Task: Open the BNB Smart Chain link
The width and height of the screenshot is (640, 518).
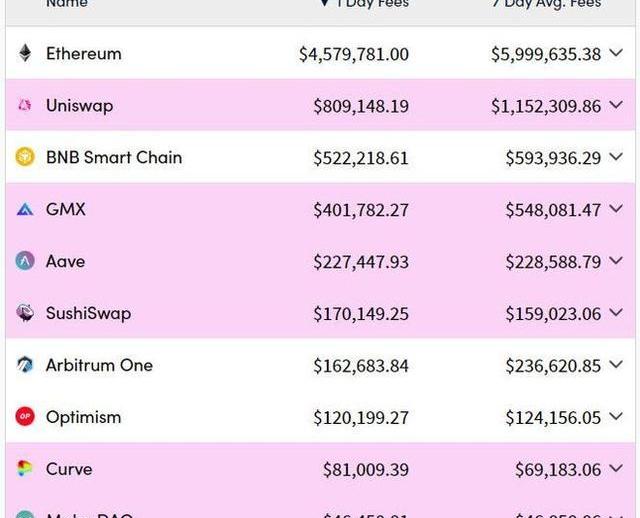Action: (114, 158)
